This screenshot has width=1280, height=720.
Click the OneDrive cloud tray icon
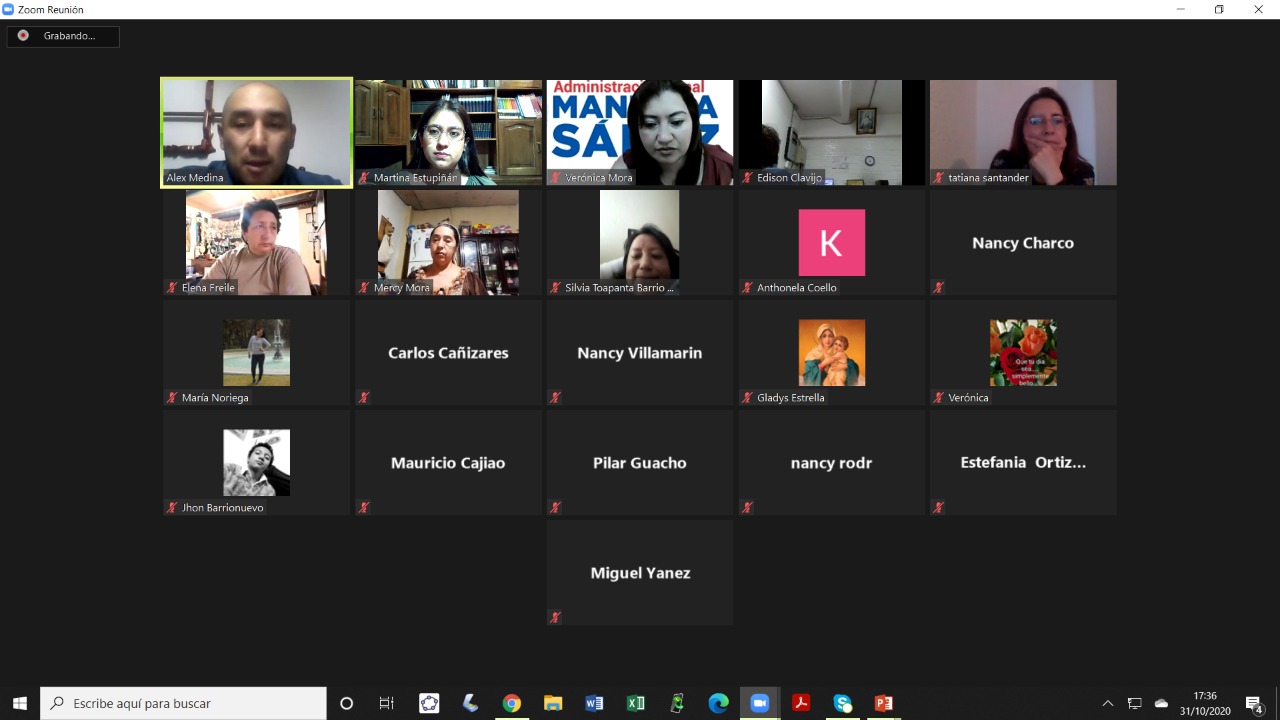(x=1161, y=703)
